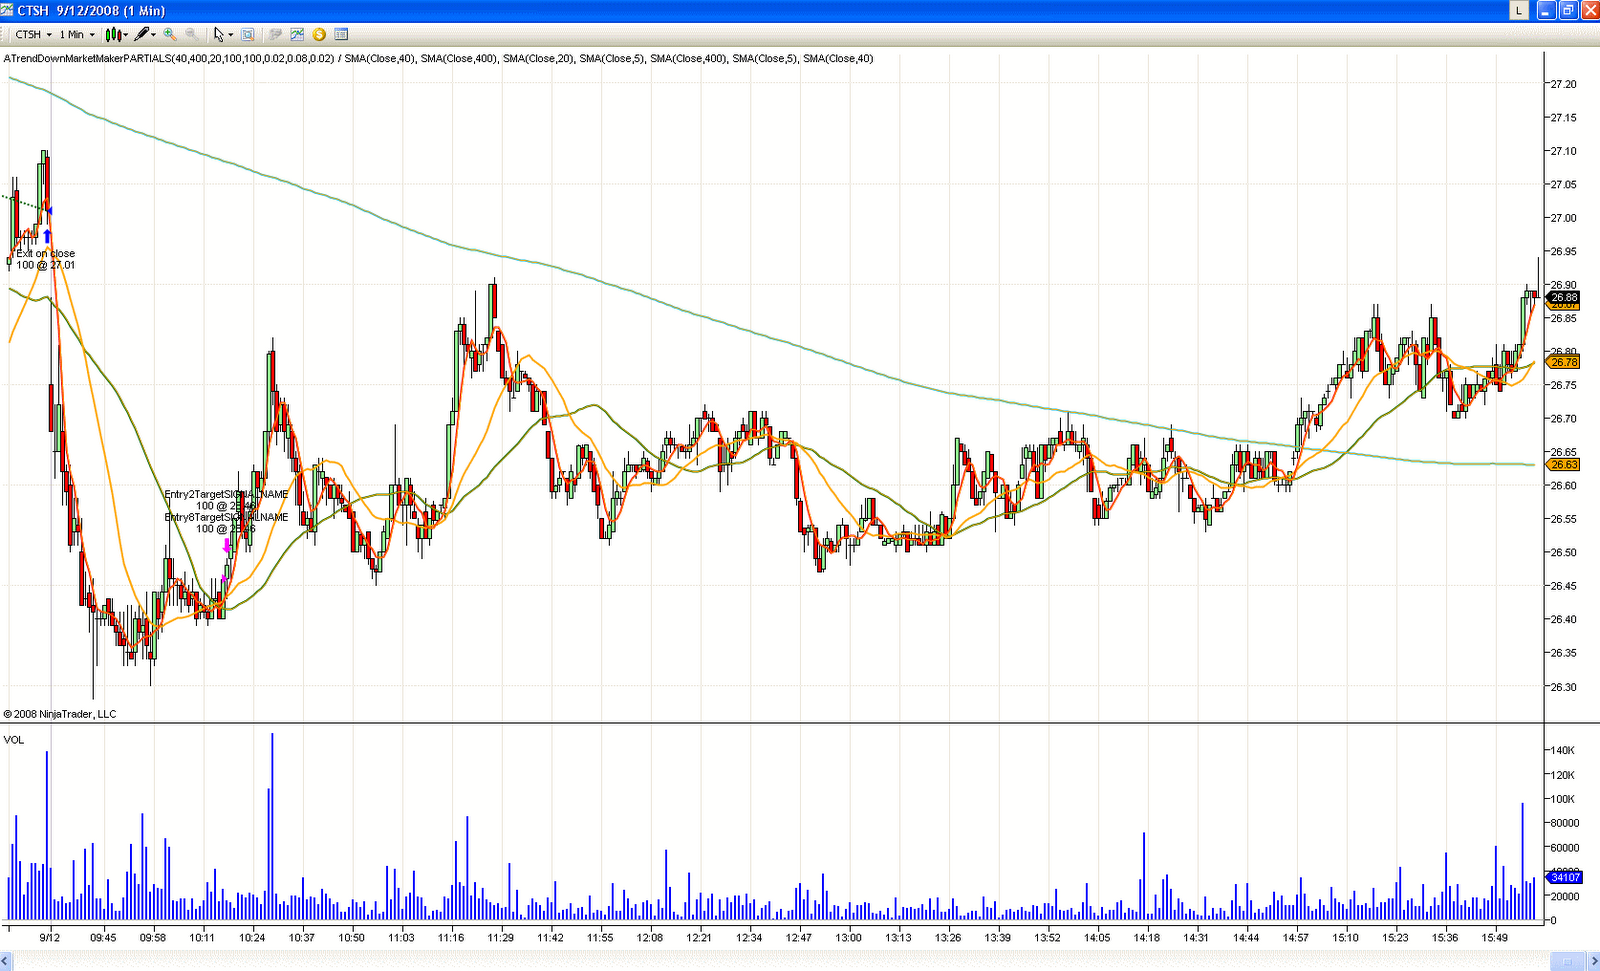Image resolution: width=1600 pixels, height=971 pixels.
Task: Select the cursor pointer tool icon
Action: pyautogui.click(x=218, y=34)
